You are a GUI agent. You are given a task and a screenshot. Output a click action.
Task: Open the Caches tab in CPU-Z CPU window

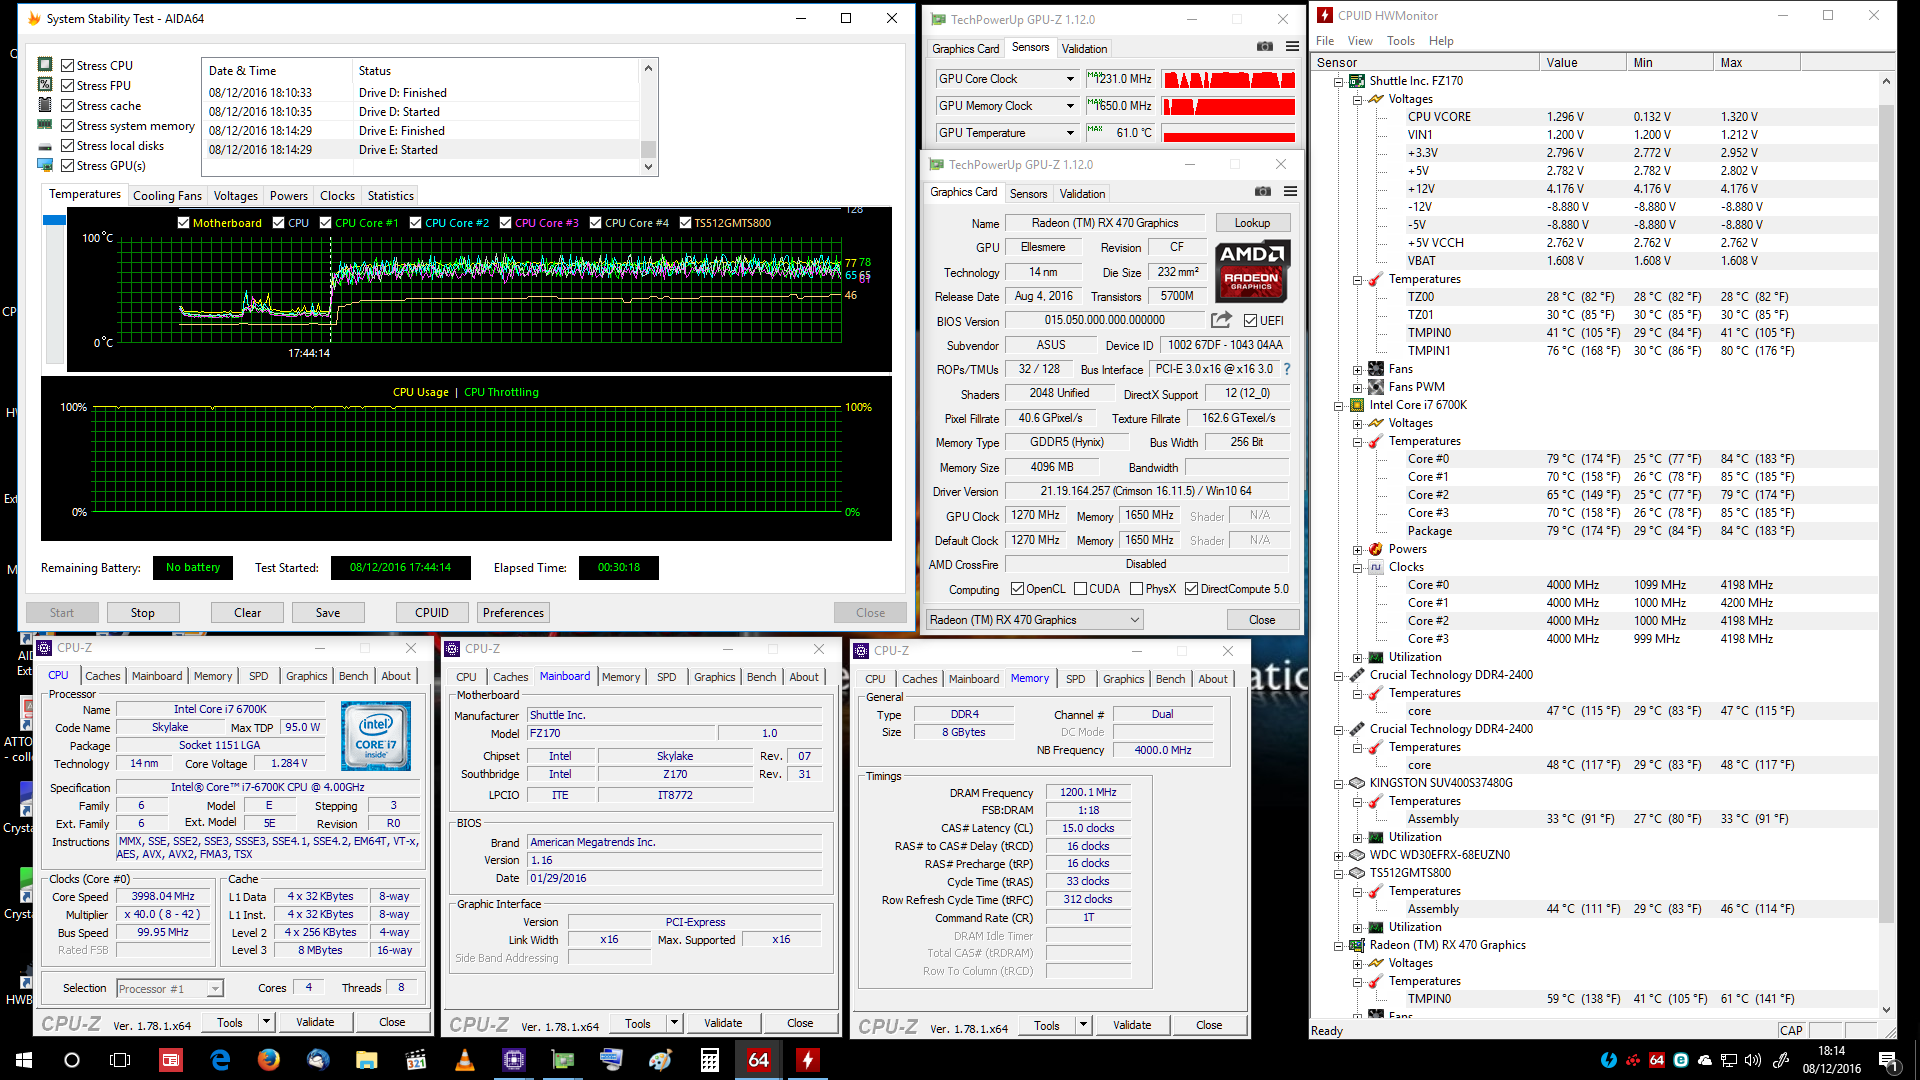pyautogui.click(x=102, y=677)
